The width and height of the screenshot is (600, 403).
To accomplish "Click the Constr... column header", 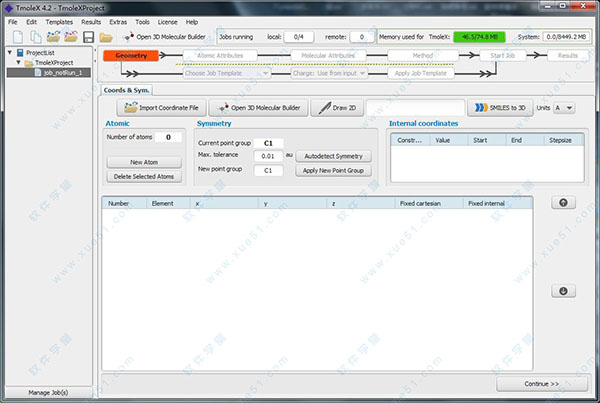I will click(410, 140).
